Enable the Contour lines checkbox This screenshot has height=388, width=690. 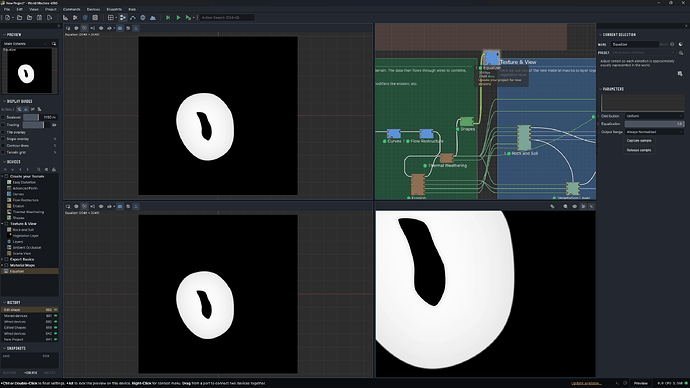(x=3, y=146)
